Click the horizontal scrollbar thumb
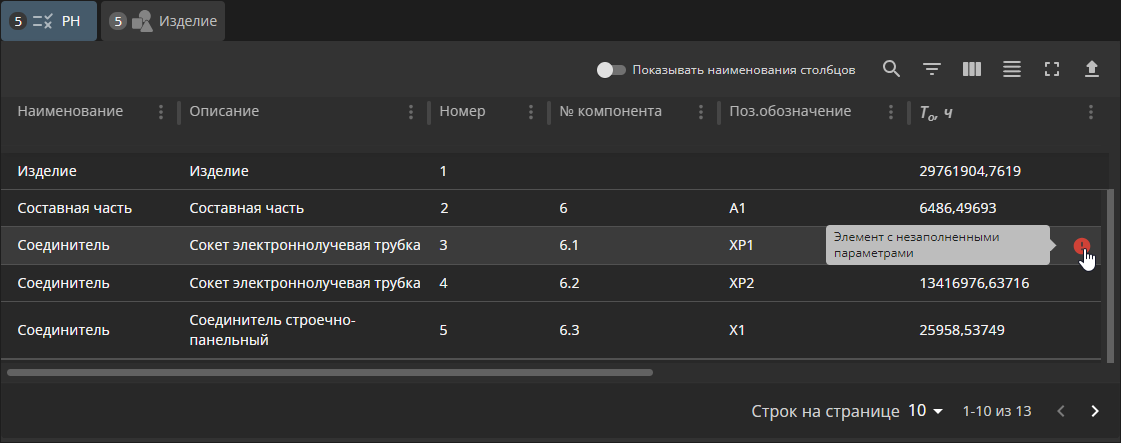 330,372
